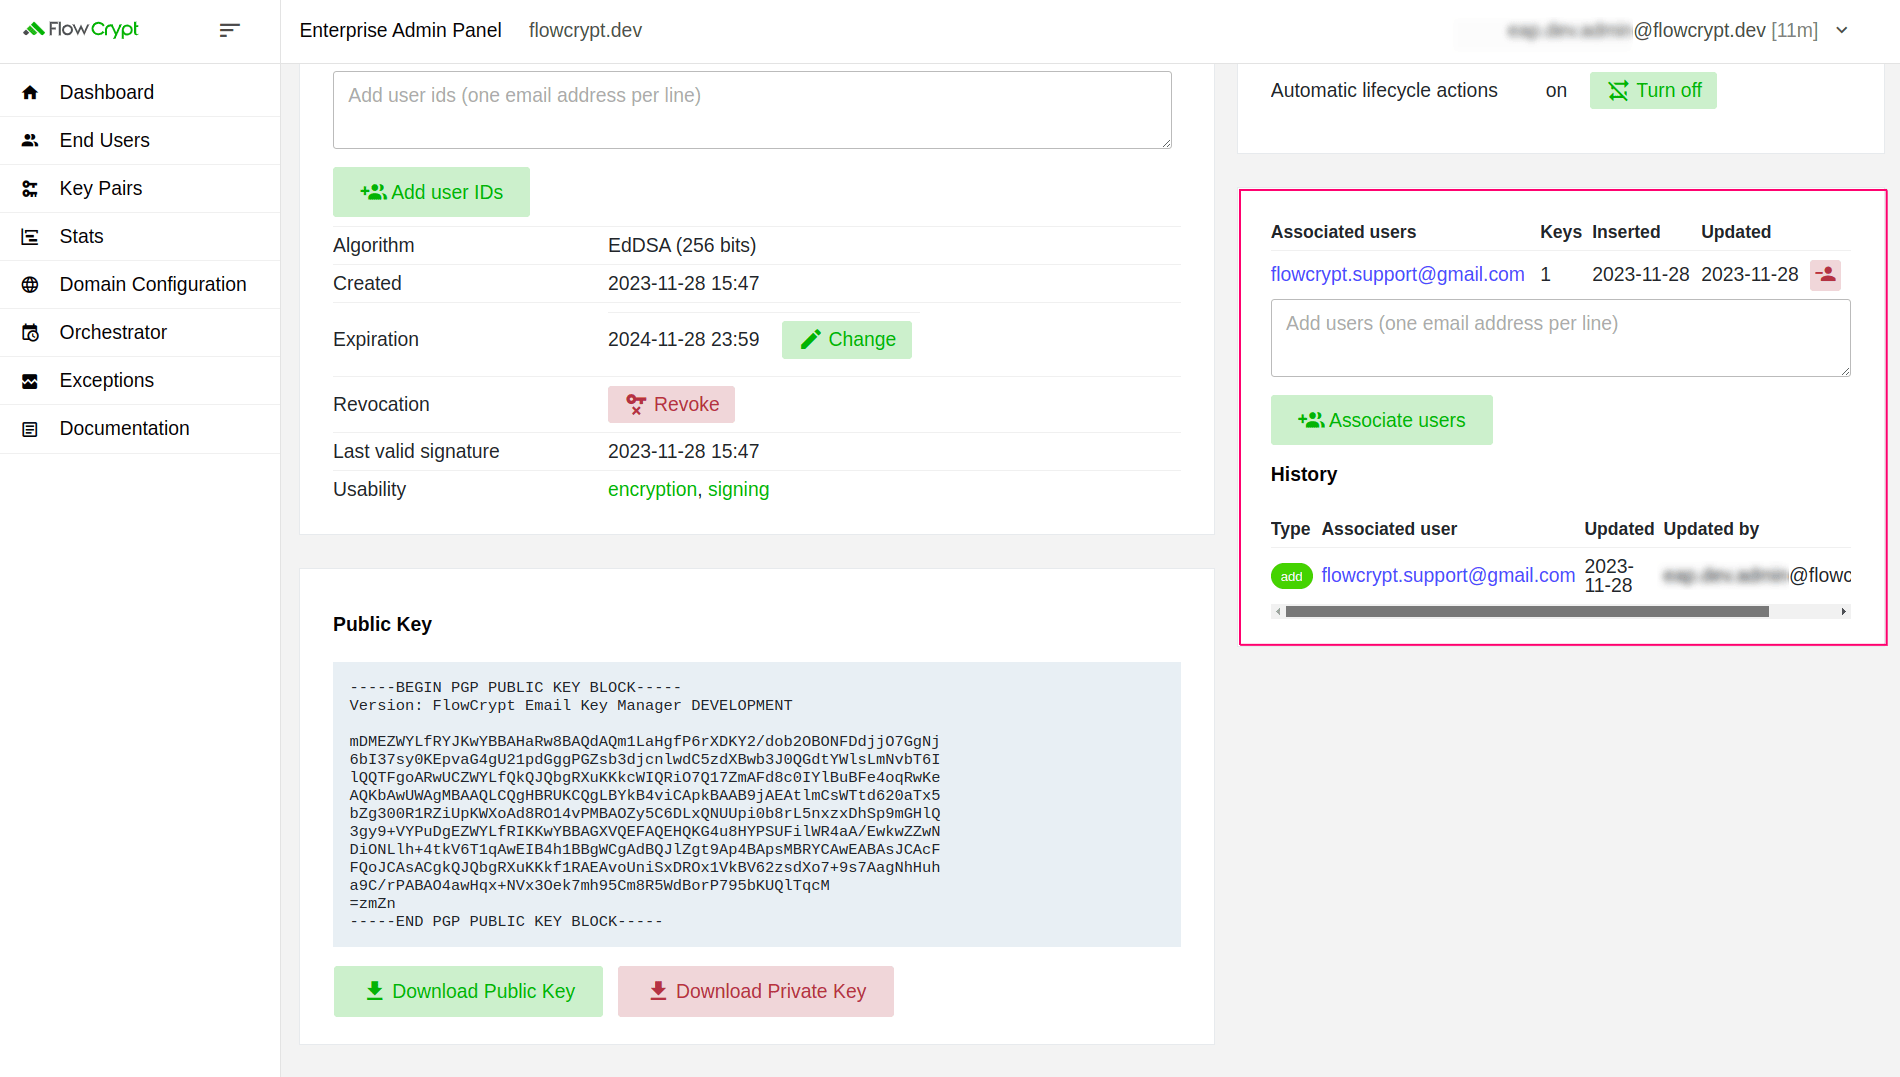The image size is (1900, 1077).
Task: Change the key expiration date
Action: point(846,339)
